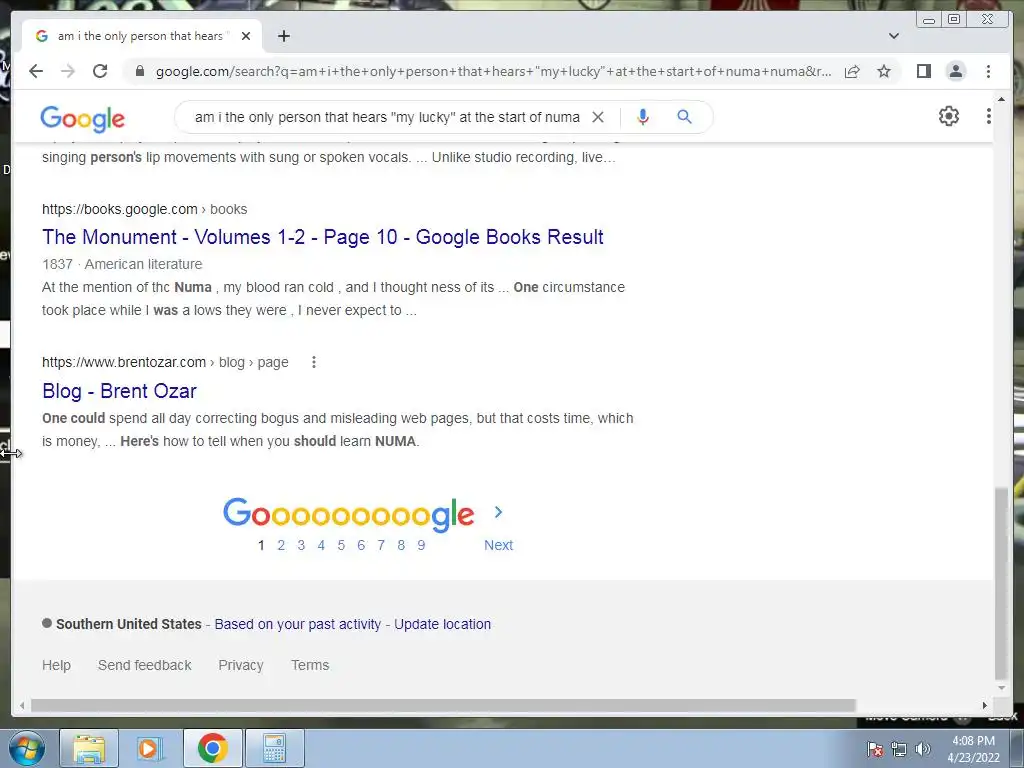
Task: Open a new tab
Action: point(283,36)
